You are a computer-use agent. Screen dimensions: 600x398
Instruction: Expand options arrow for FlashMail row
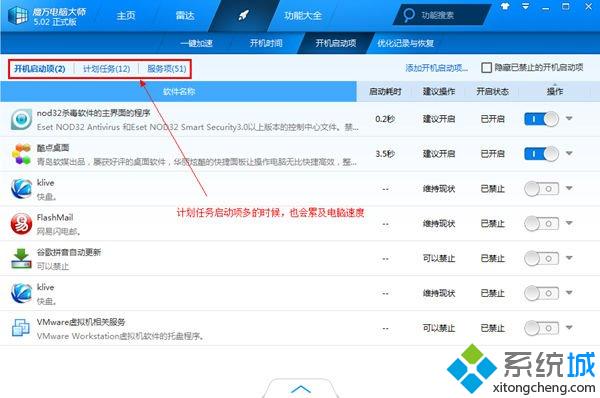coord(569,223)
